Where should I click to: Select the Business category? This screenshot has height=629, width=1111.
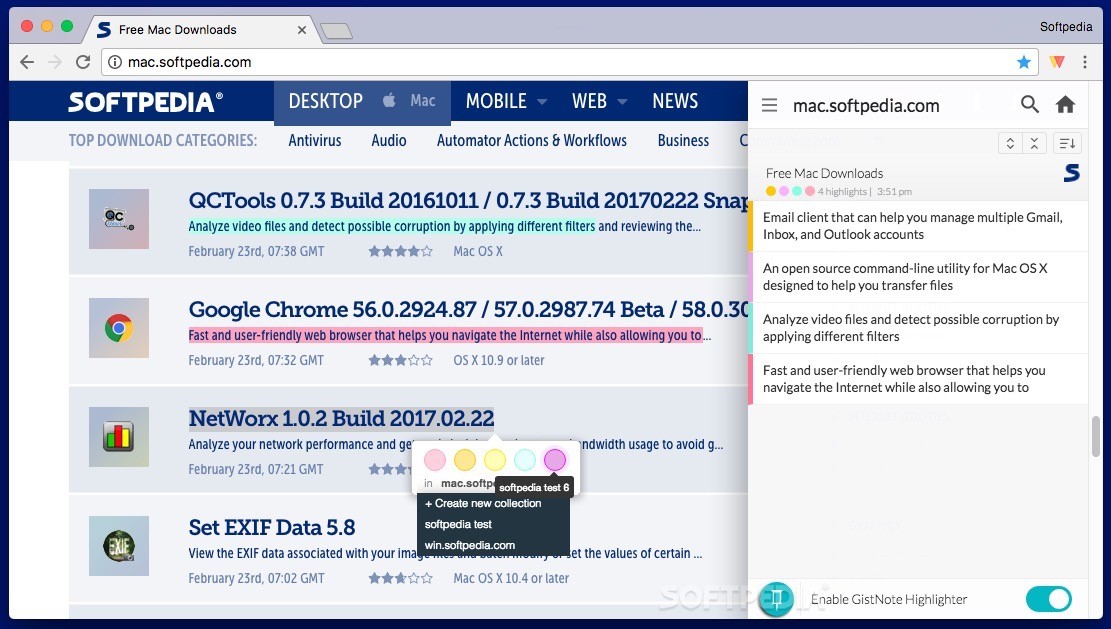683,140
